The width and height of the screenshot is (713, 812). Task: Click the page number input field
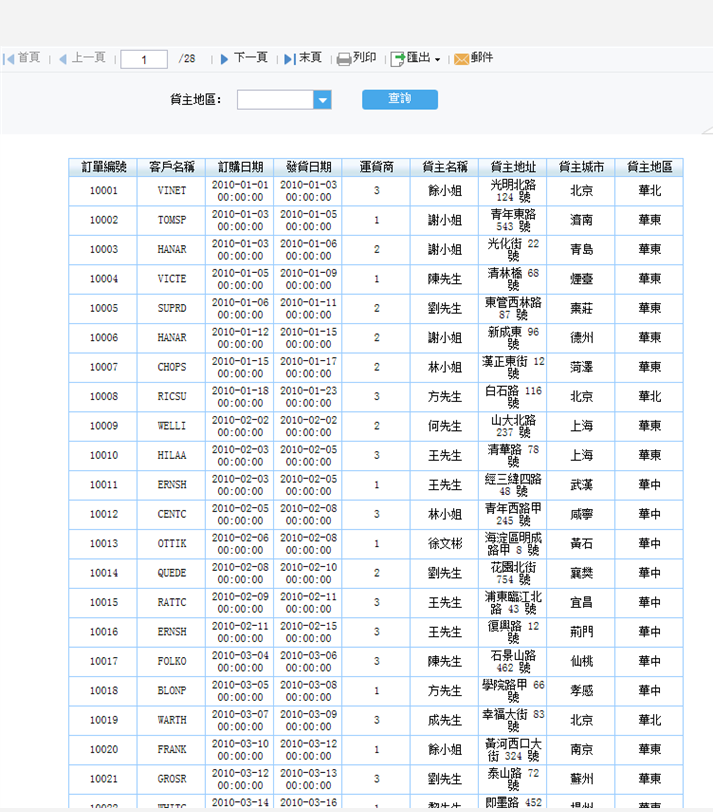point(144,60)
